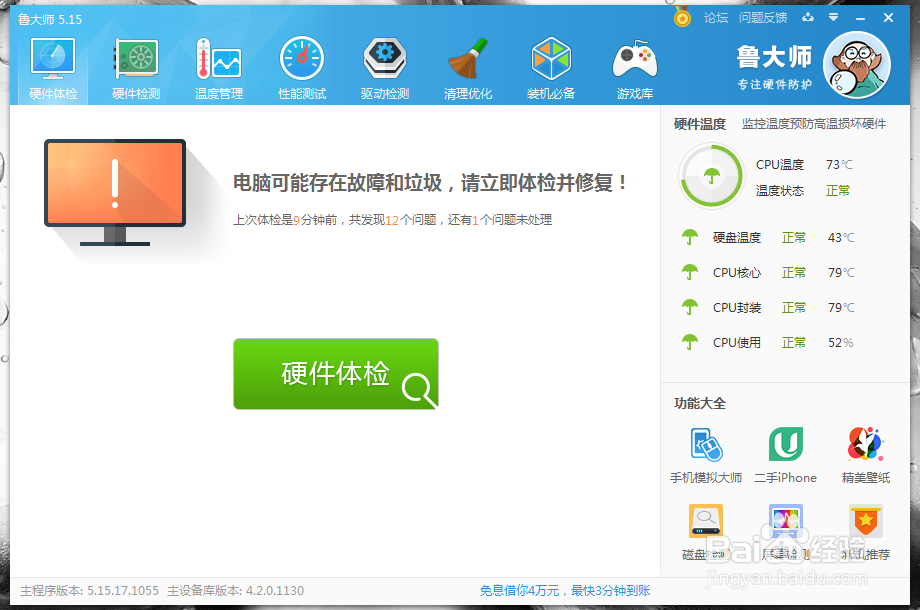Select the 硬盘温度 row umbrella icon

click(x=690, y=238)
